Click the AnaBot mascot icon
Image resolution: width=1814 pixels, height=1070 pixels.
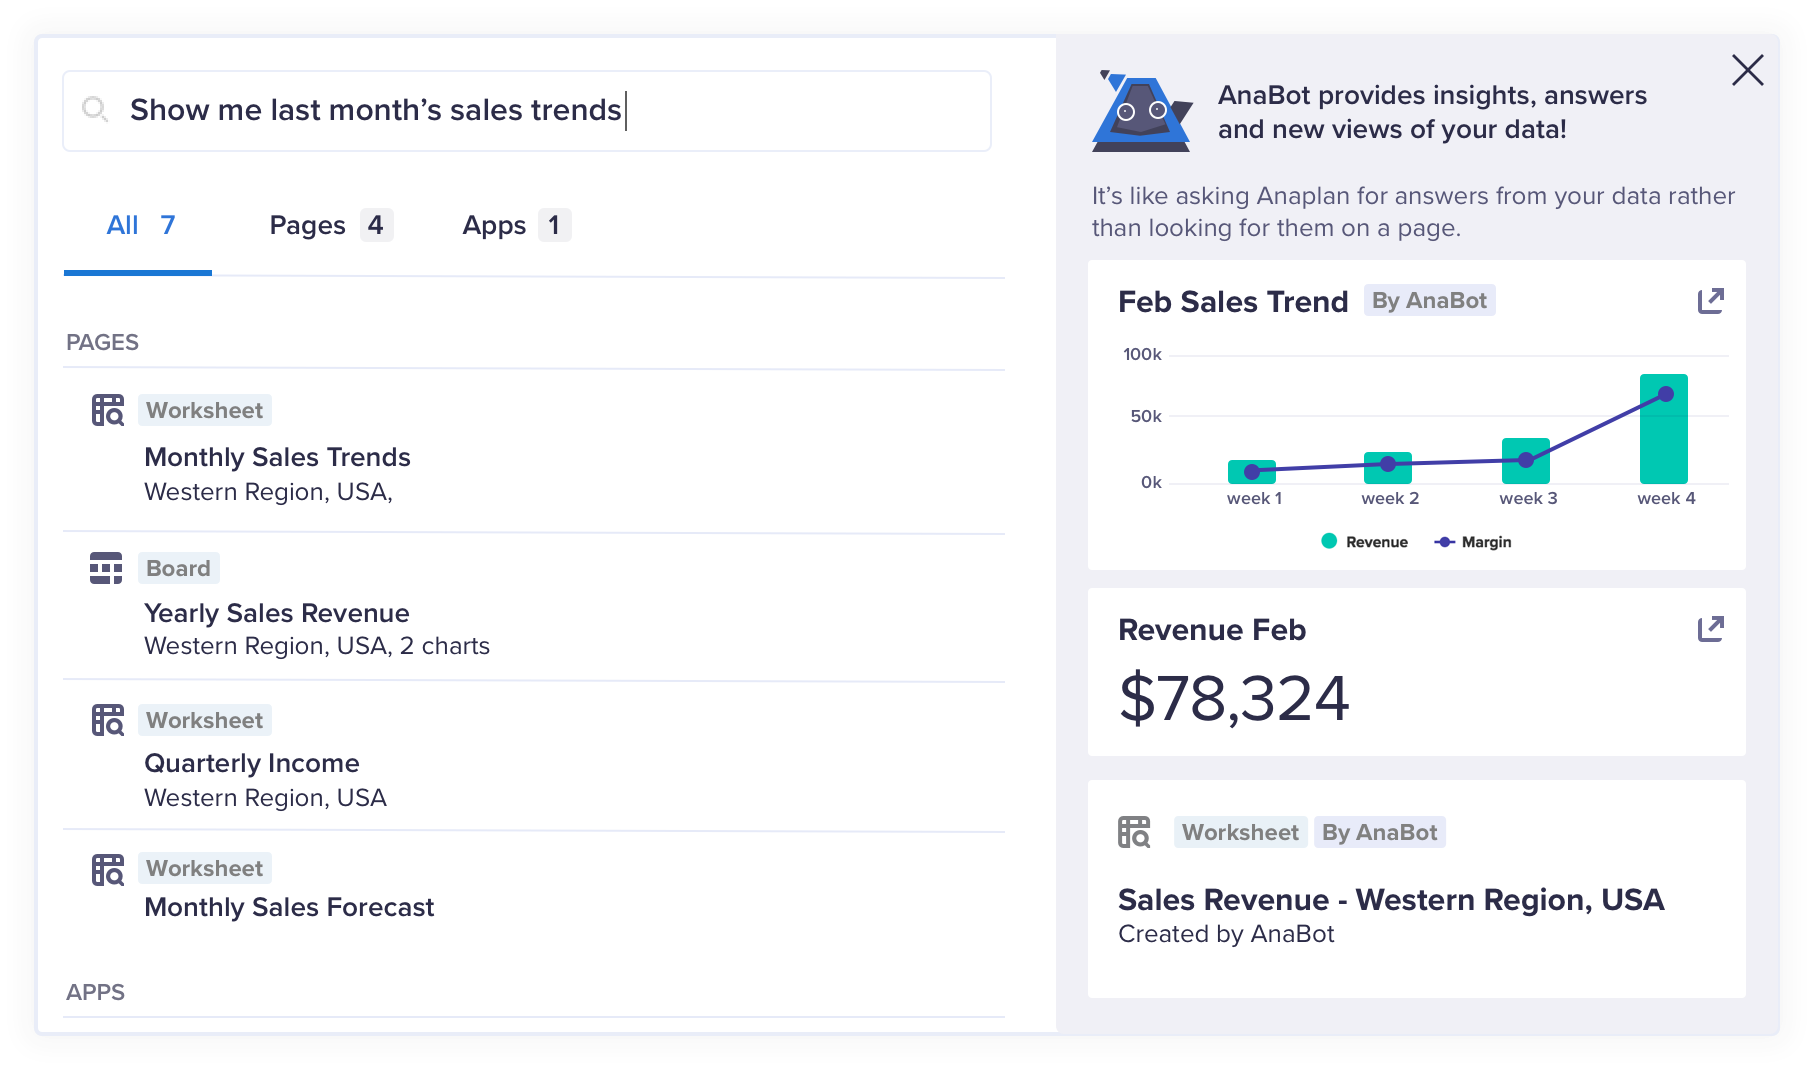[x=1142, y=111]
